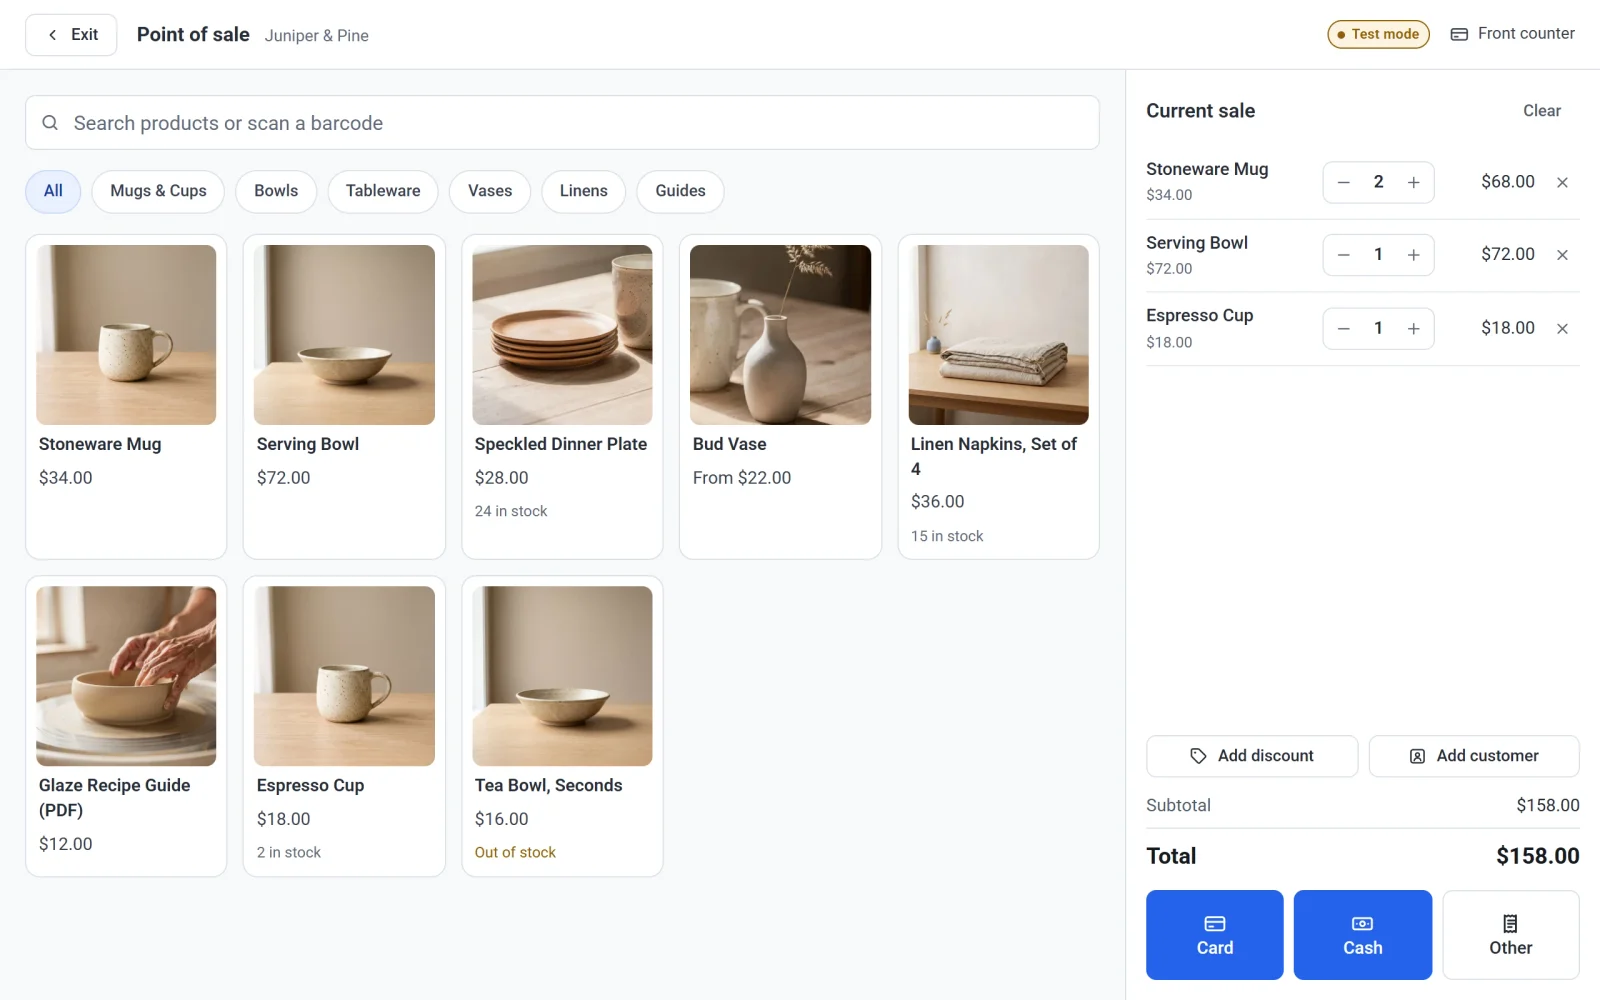Add Serving Bowl product photo card

344,335
